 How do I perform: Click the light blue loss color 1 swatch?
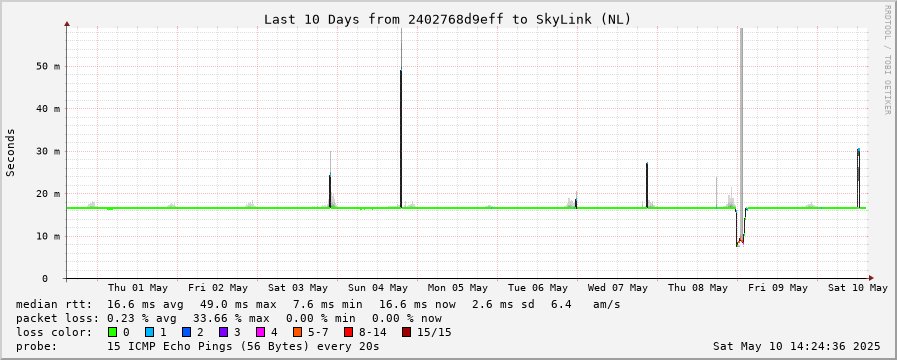tap(149, 332)
